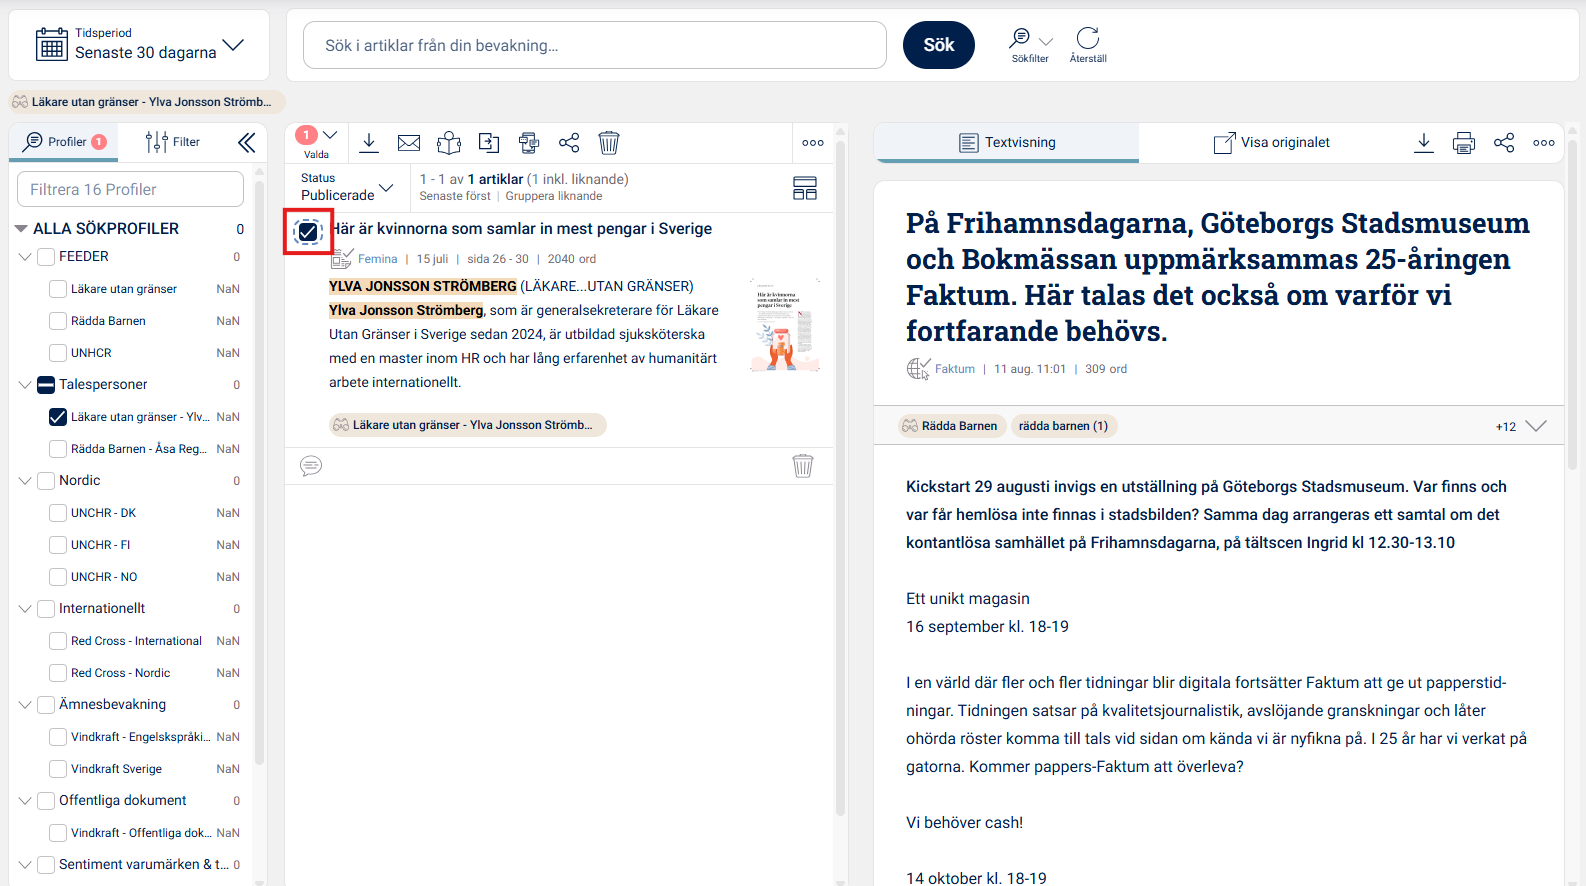Click the box-shaped icon in list toolbar
The image size is (1586, 886).
coord(449,143)
